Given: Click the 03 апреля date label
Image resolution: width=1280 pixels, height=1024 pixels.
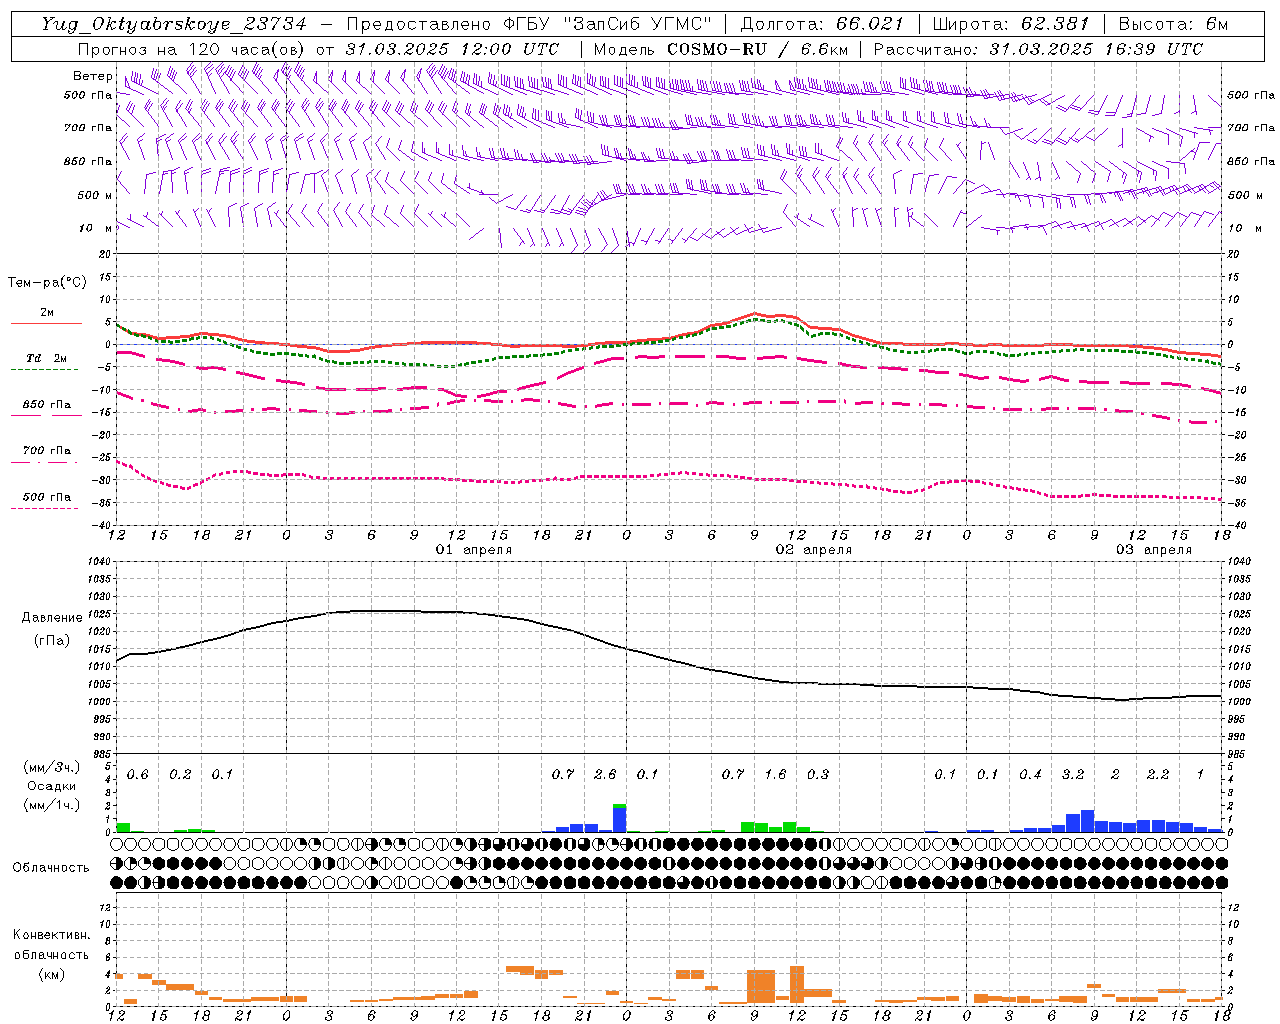Looking at the screenshot, I should click(x=1154, y=550).
